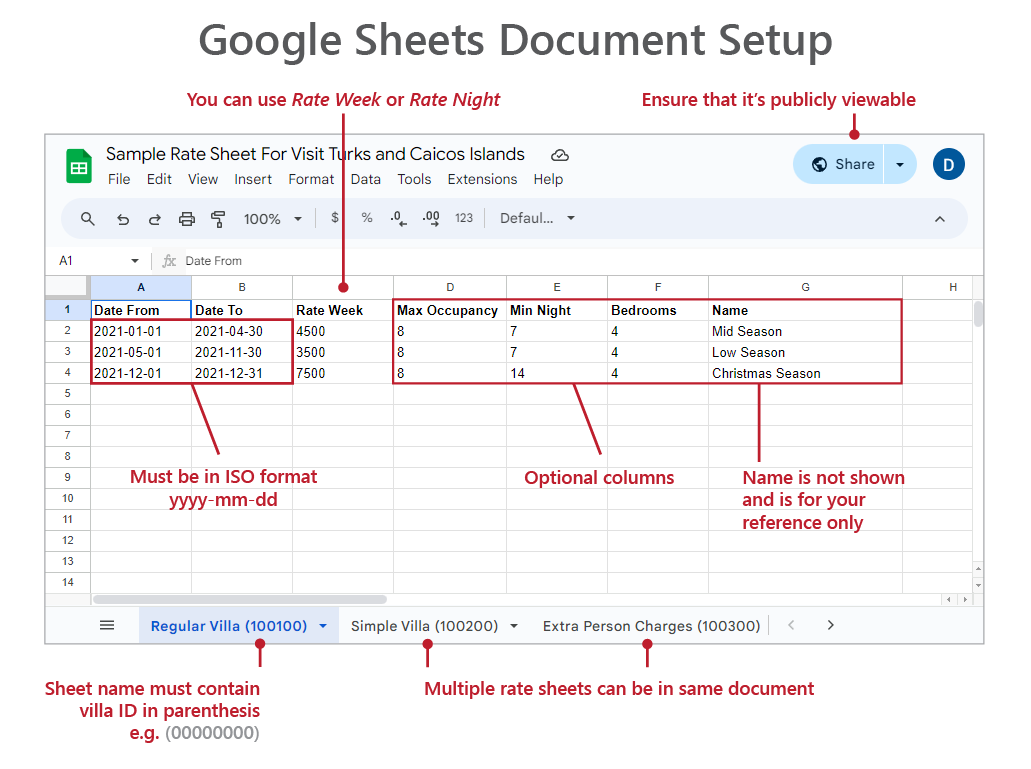Decrease decimal places
This screenshot has width=1031, height=769.
pyautogui.click(x=398, y=218)
